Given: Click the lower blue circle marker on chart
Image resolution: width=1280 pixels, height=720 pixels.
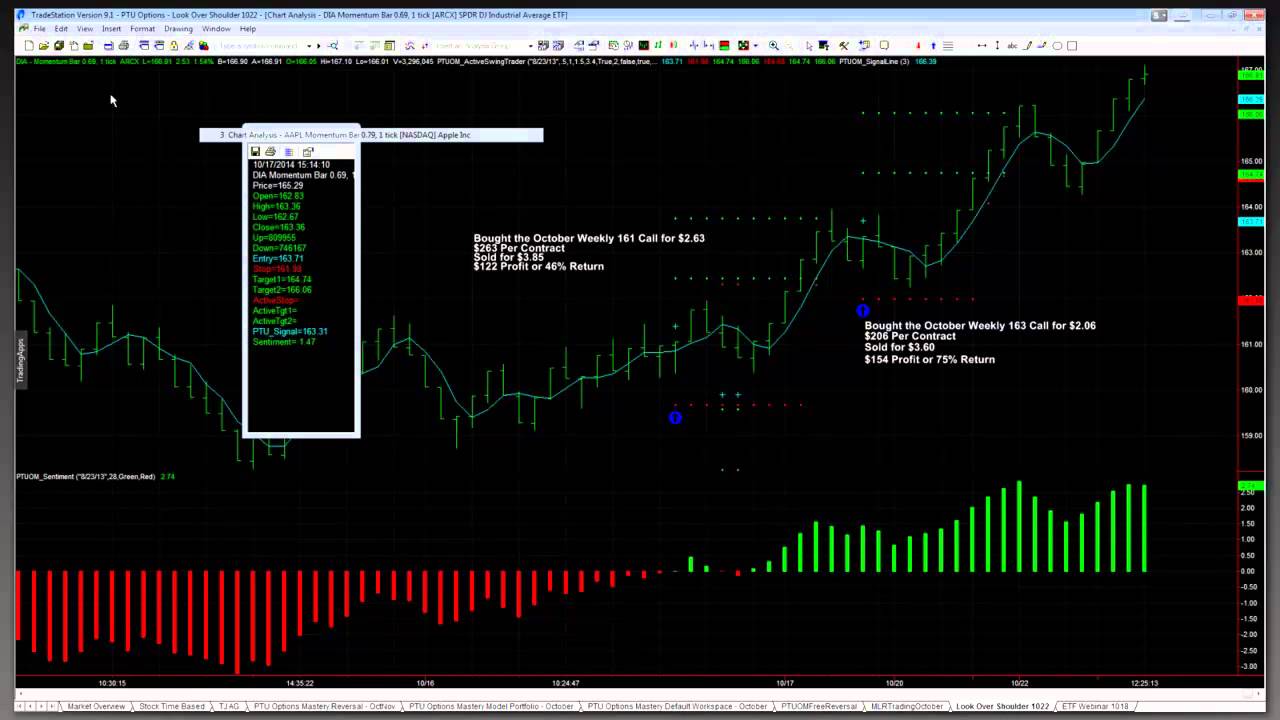Looking at the screenshot, I should 675,418.
